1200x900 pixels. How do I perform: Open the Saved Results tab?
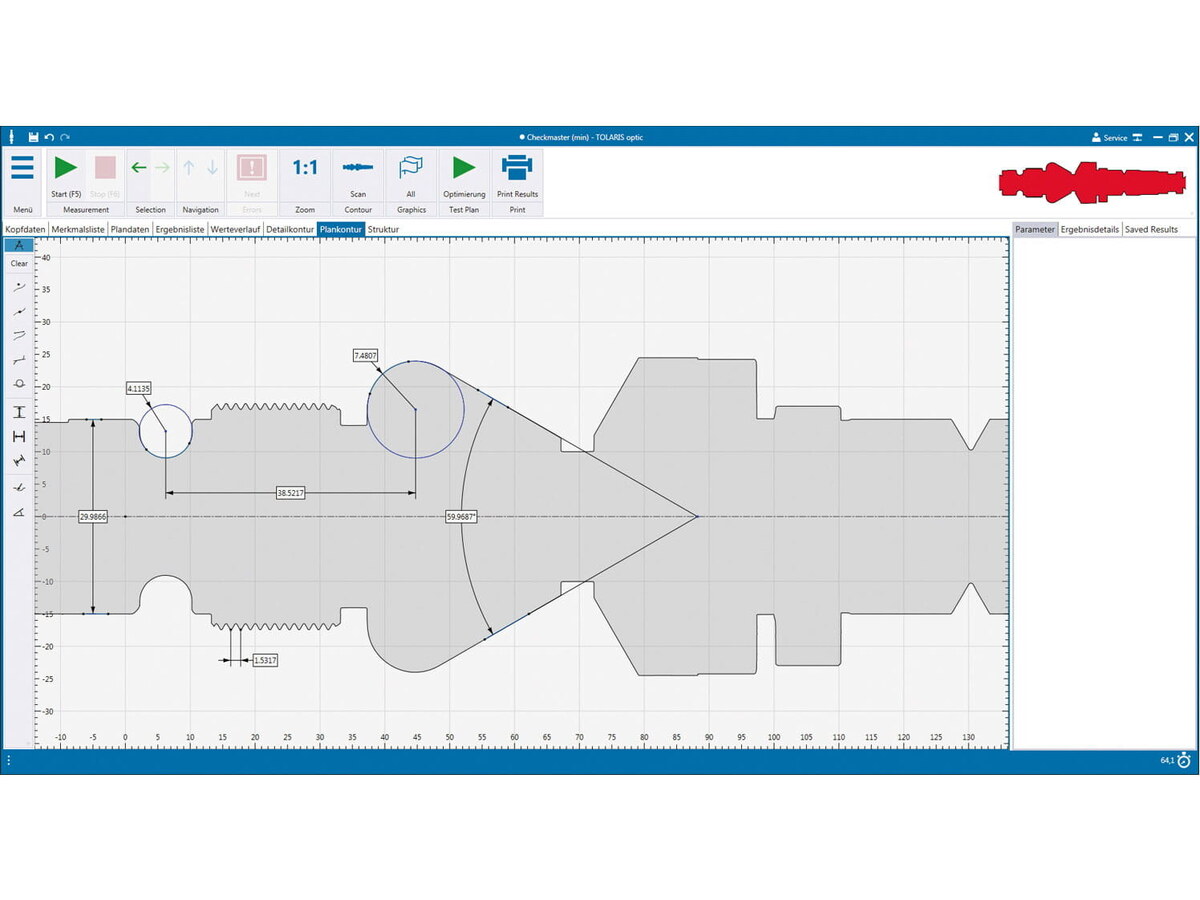(1151, 230)
